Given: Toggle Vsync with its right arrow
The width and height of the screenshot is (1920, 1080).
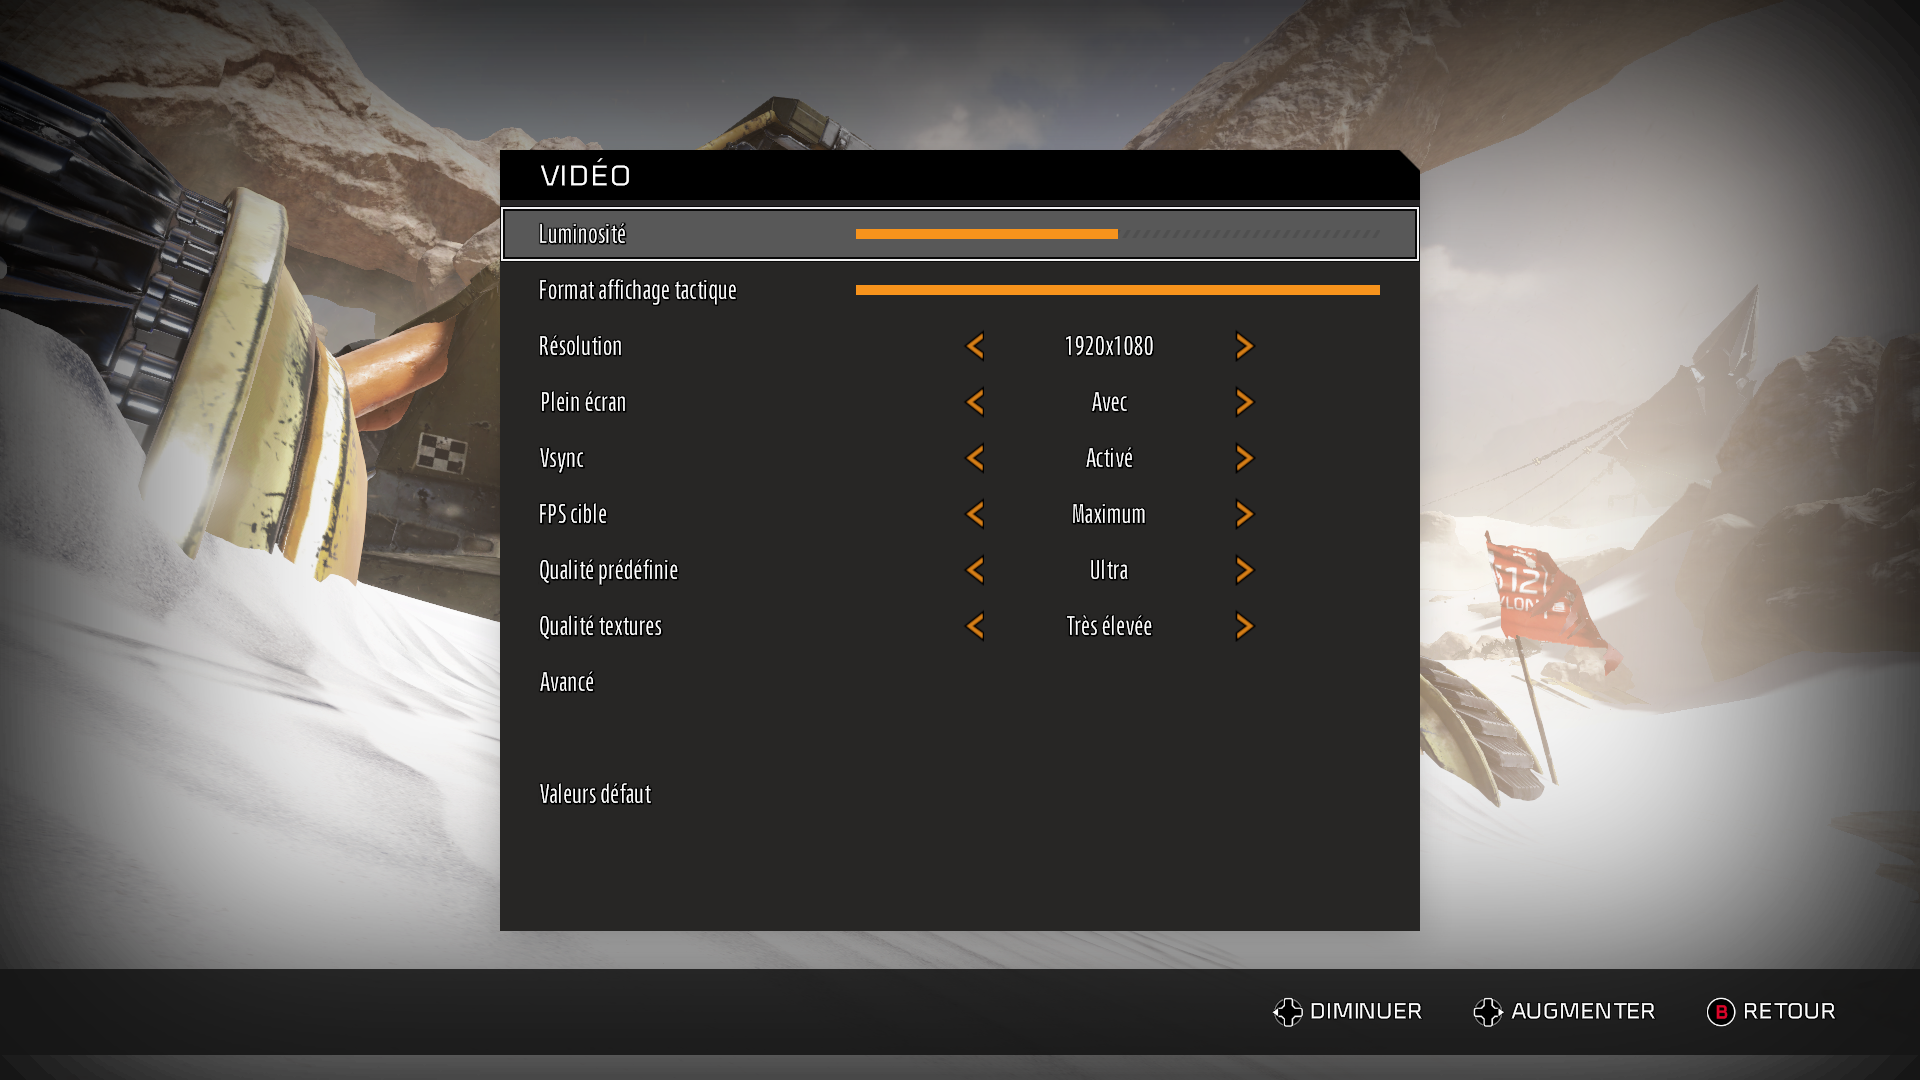Looking at the screenshot, I should 1244,458.
